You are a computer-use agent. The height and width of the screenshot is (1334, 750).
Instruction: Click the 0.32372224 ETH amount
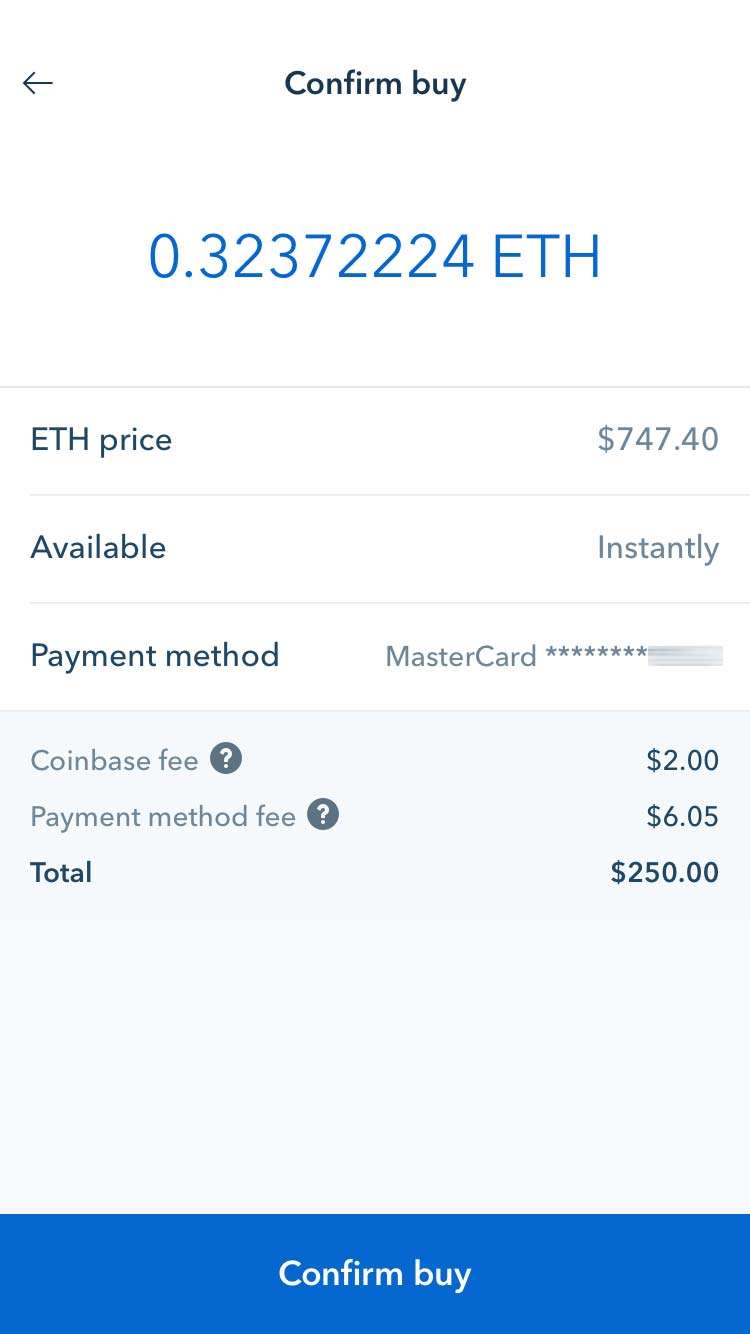375,257
